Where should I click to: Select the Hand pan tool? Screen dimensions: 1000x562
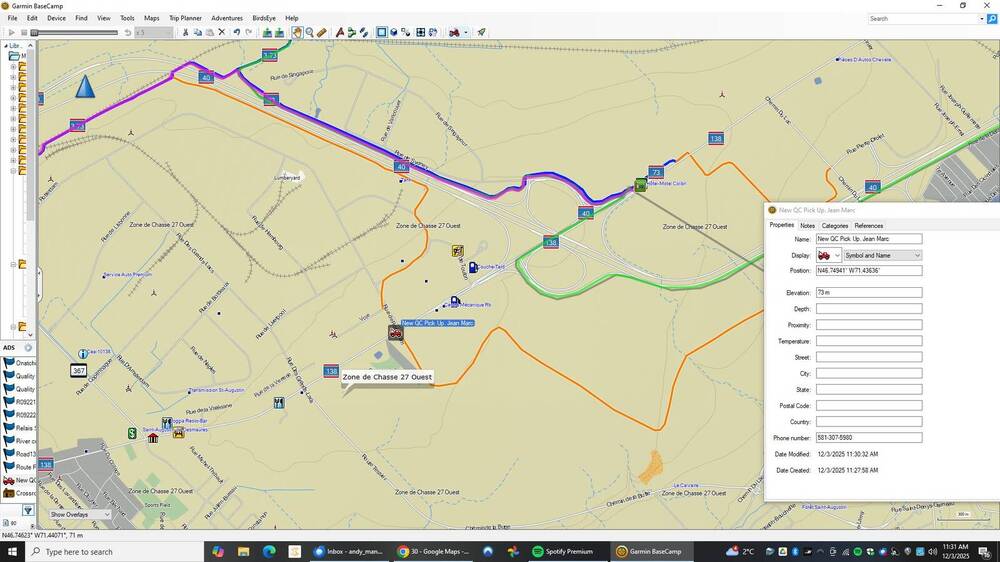click(297, 33)
